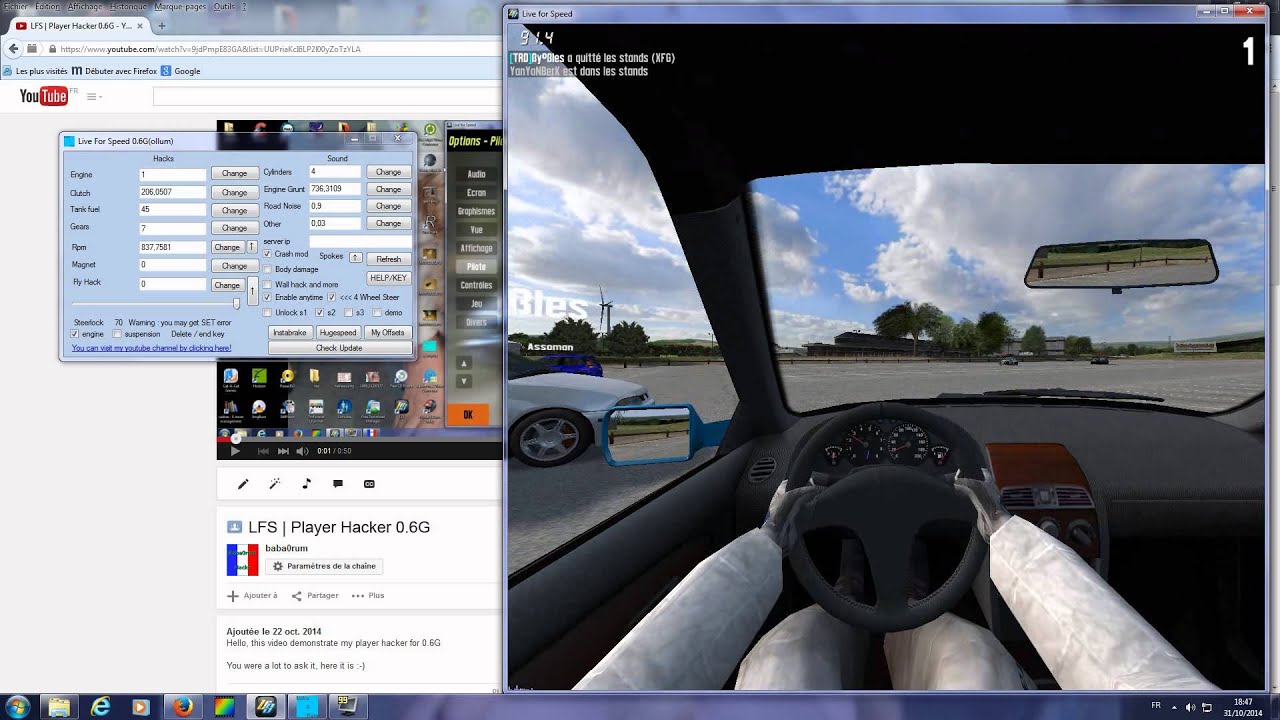Open the Les plus visités bookmark
The image size is (1280, 720).
(37, 71)
